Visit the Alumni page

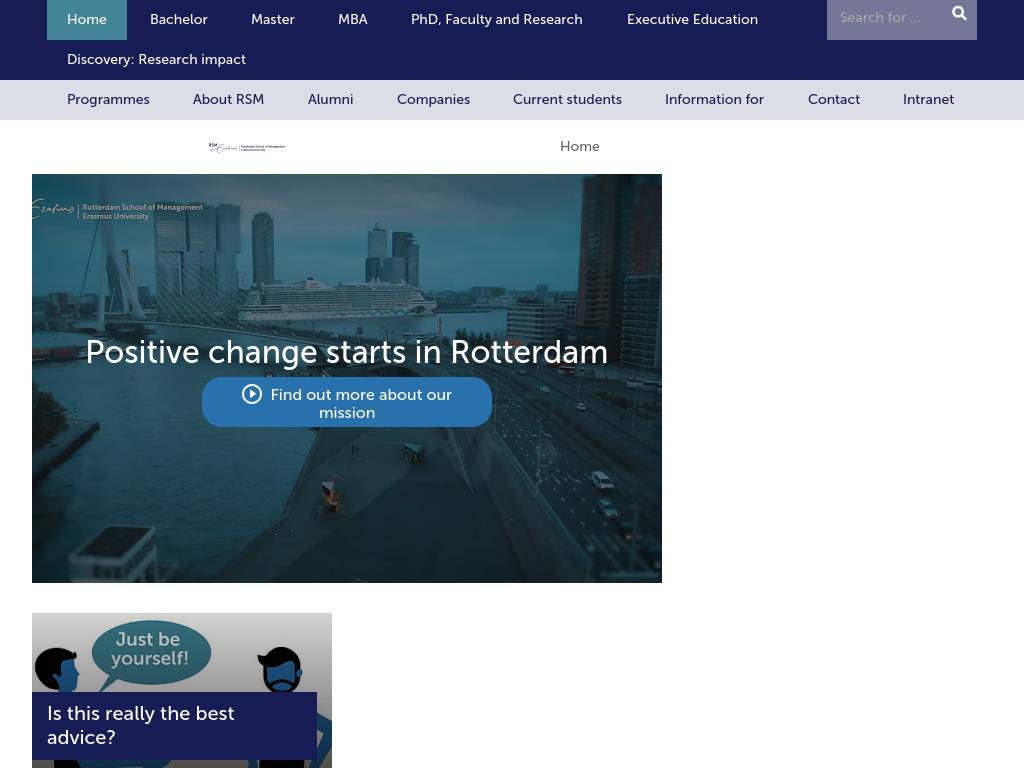pos(330,100)
